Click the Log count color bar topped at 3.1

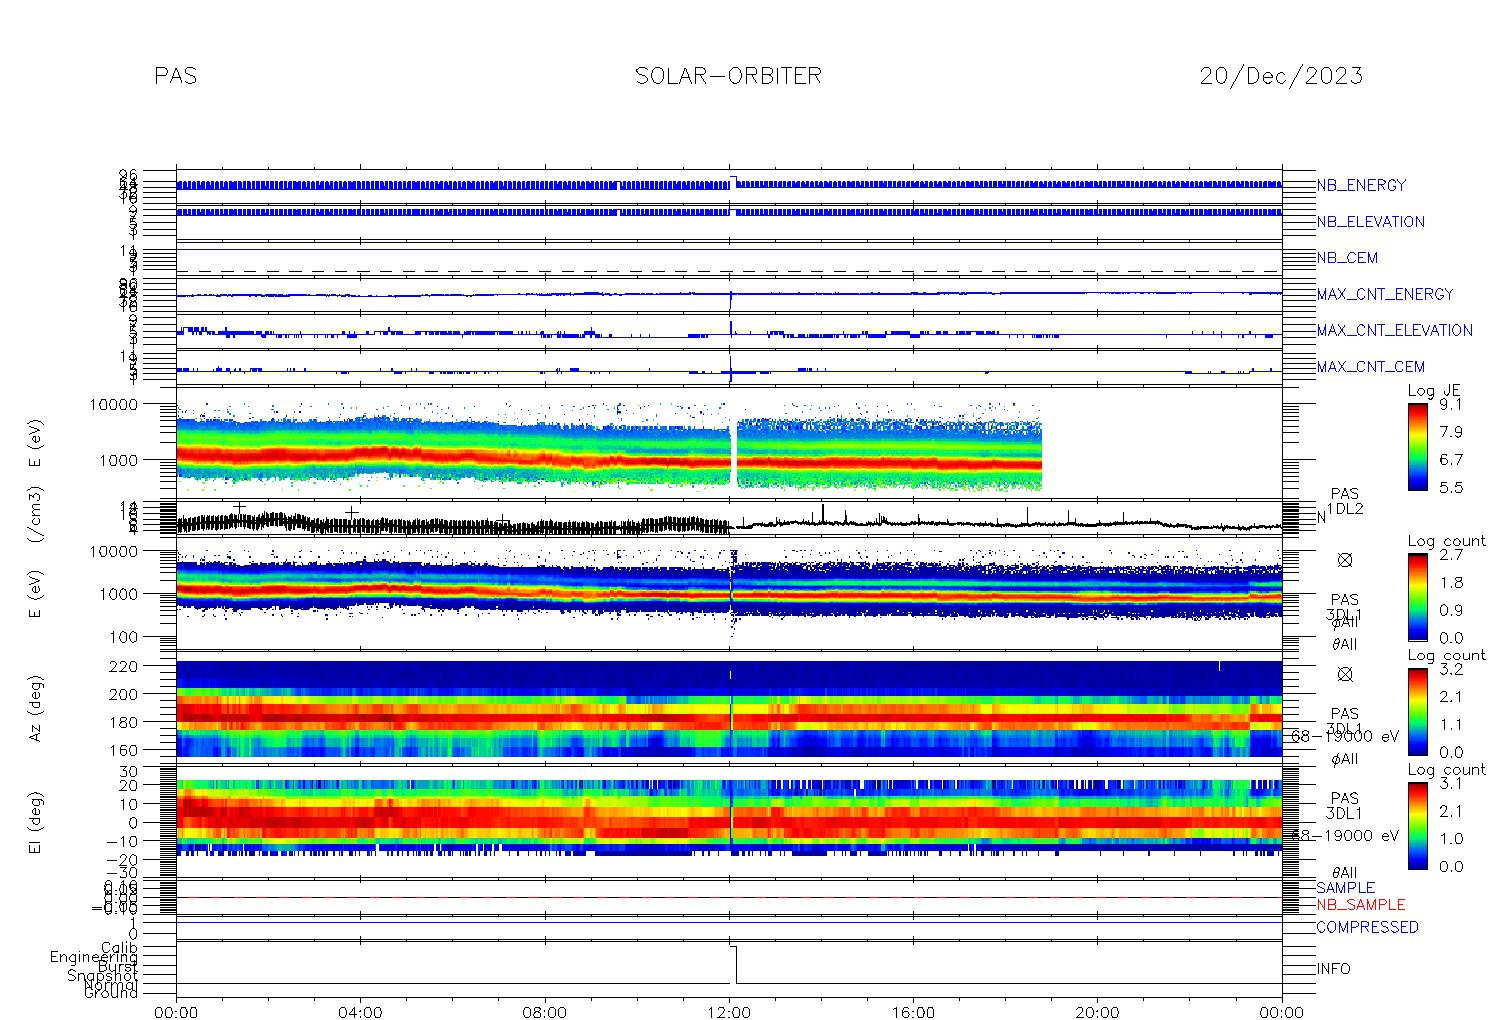[1417, 825]
